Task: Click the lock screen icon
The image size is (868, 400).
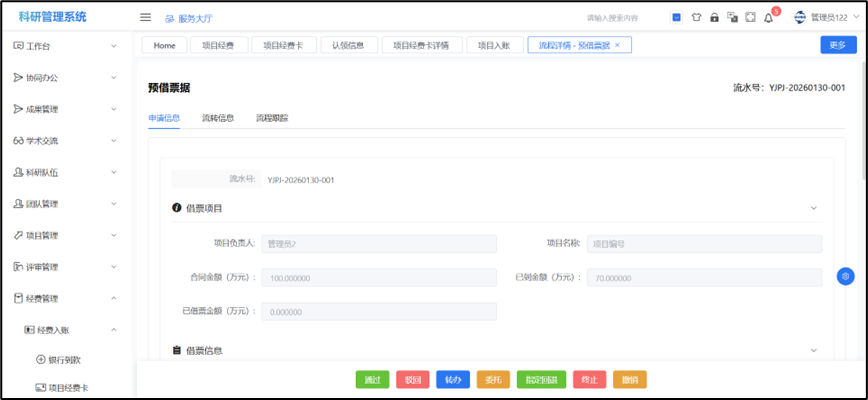Action: [714, 17]
